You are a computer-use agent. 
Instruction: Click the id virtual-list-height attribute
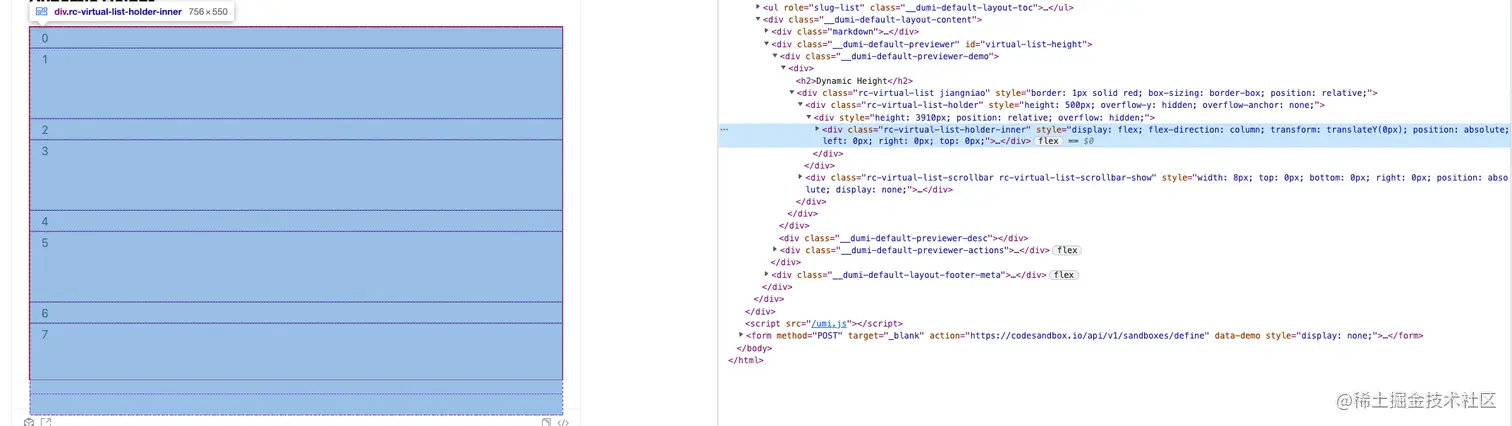(x=1027, y=44)
